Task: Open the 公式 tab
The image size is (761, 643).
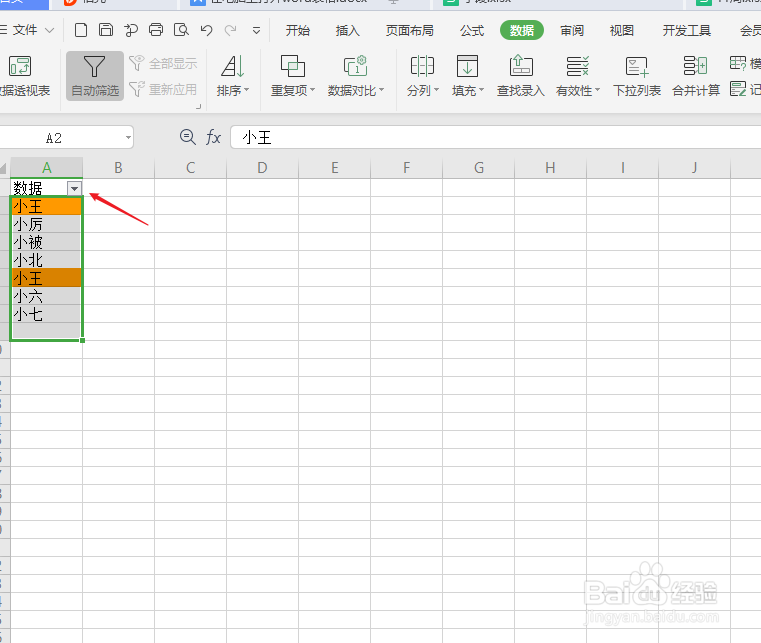Action: tap(472, 31)
